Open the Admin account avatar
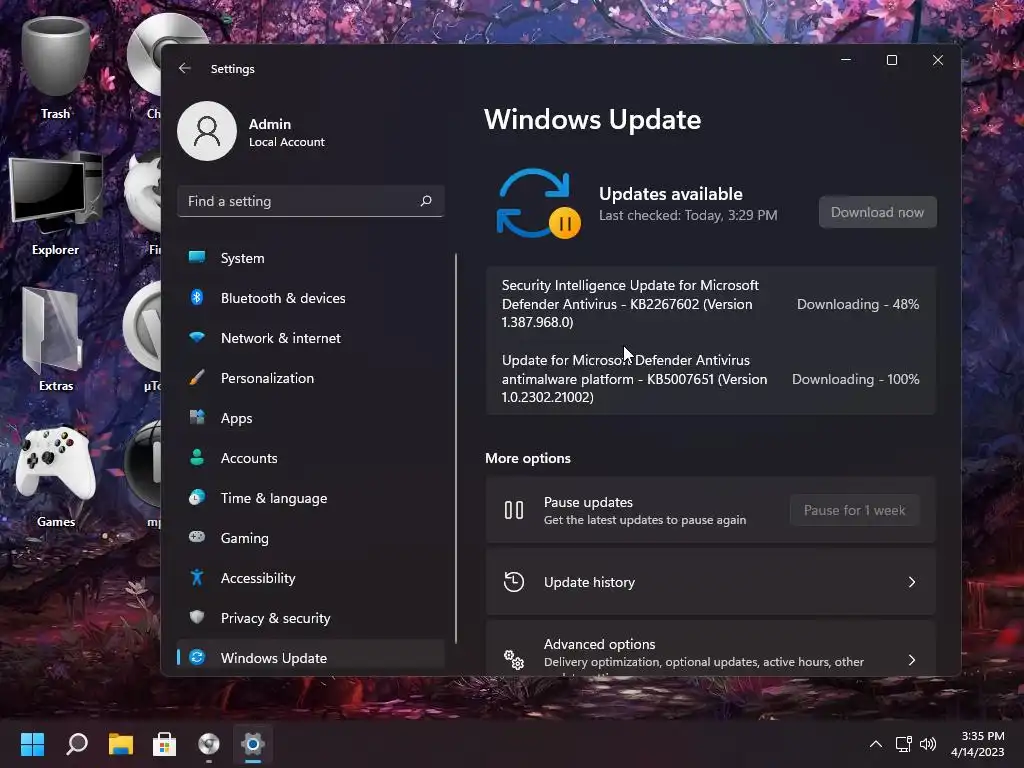 (207, 131)
